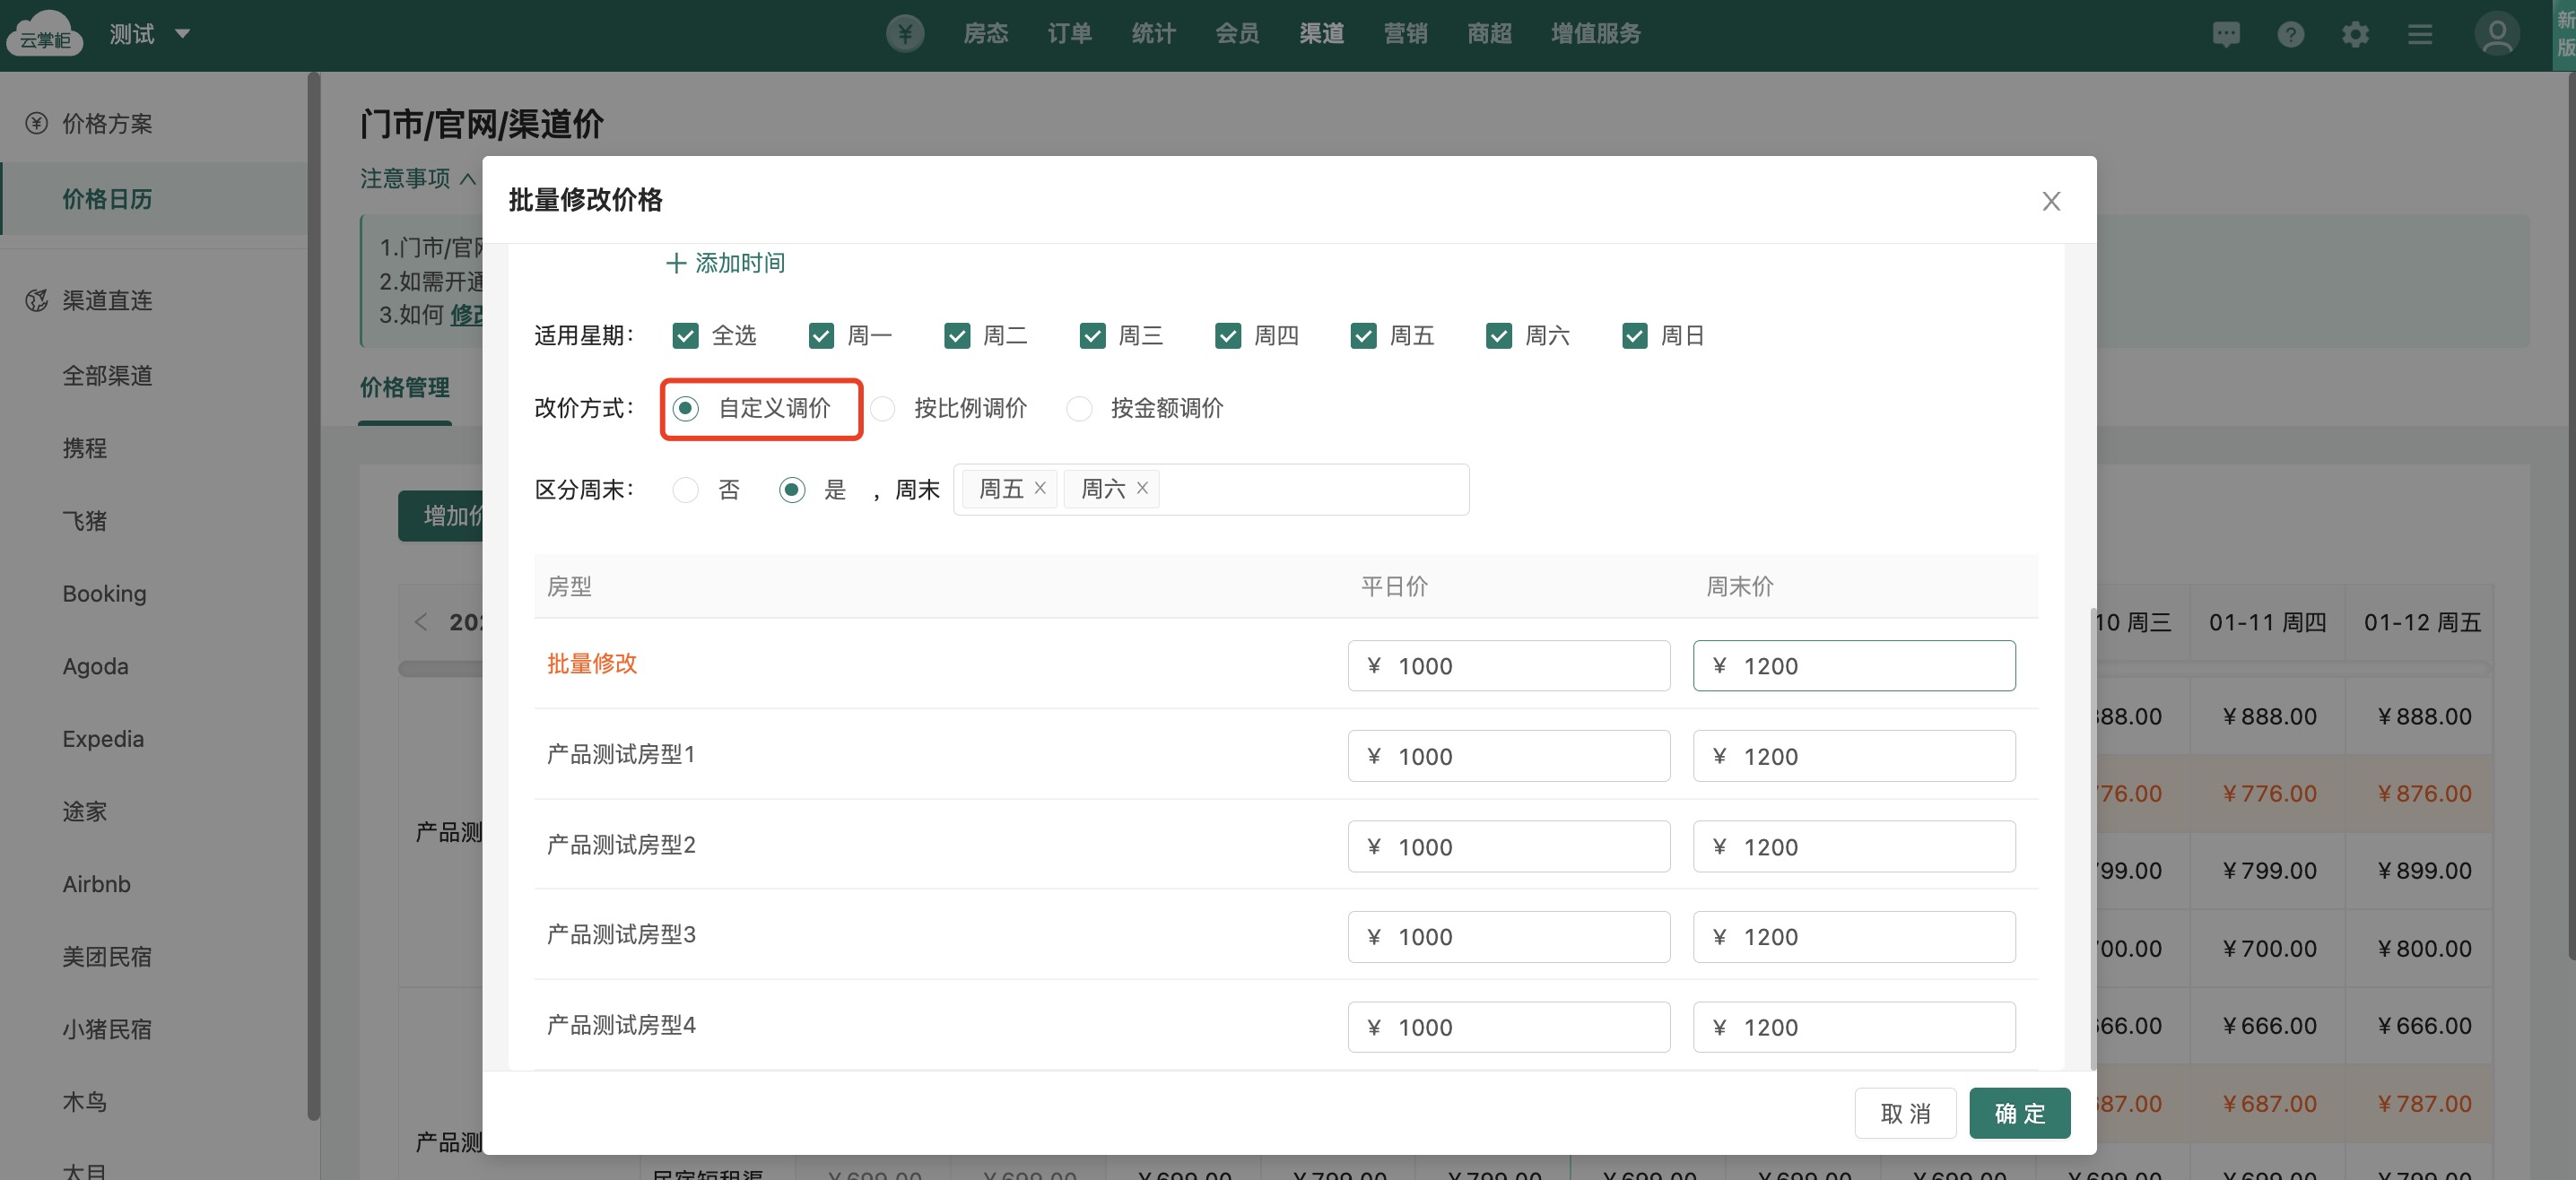Remove 周五 tag from weekend selector

tap(1040, 488)
